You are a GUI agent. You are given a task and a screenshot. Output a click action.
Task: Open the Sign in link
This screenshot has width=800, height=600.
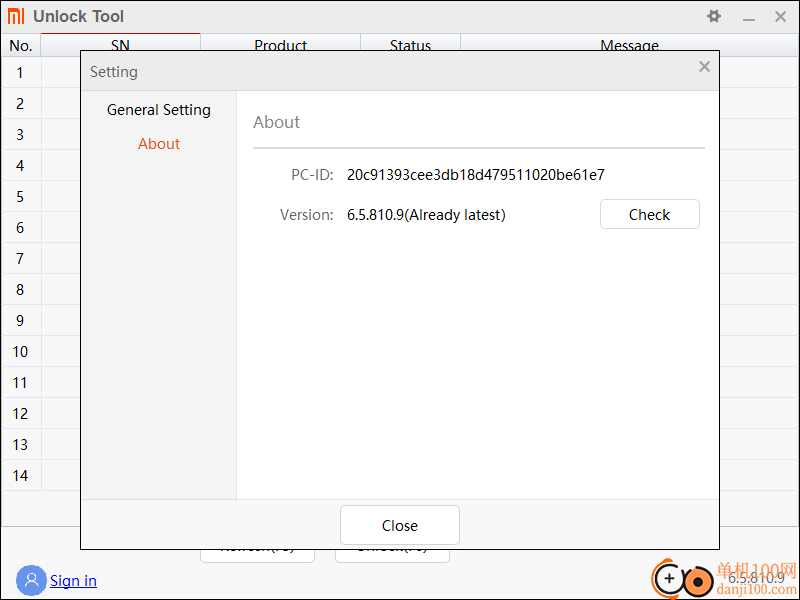tap(73, 581)
